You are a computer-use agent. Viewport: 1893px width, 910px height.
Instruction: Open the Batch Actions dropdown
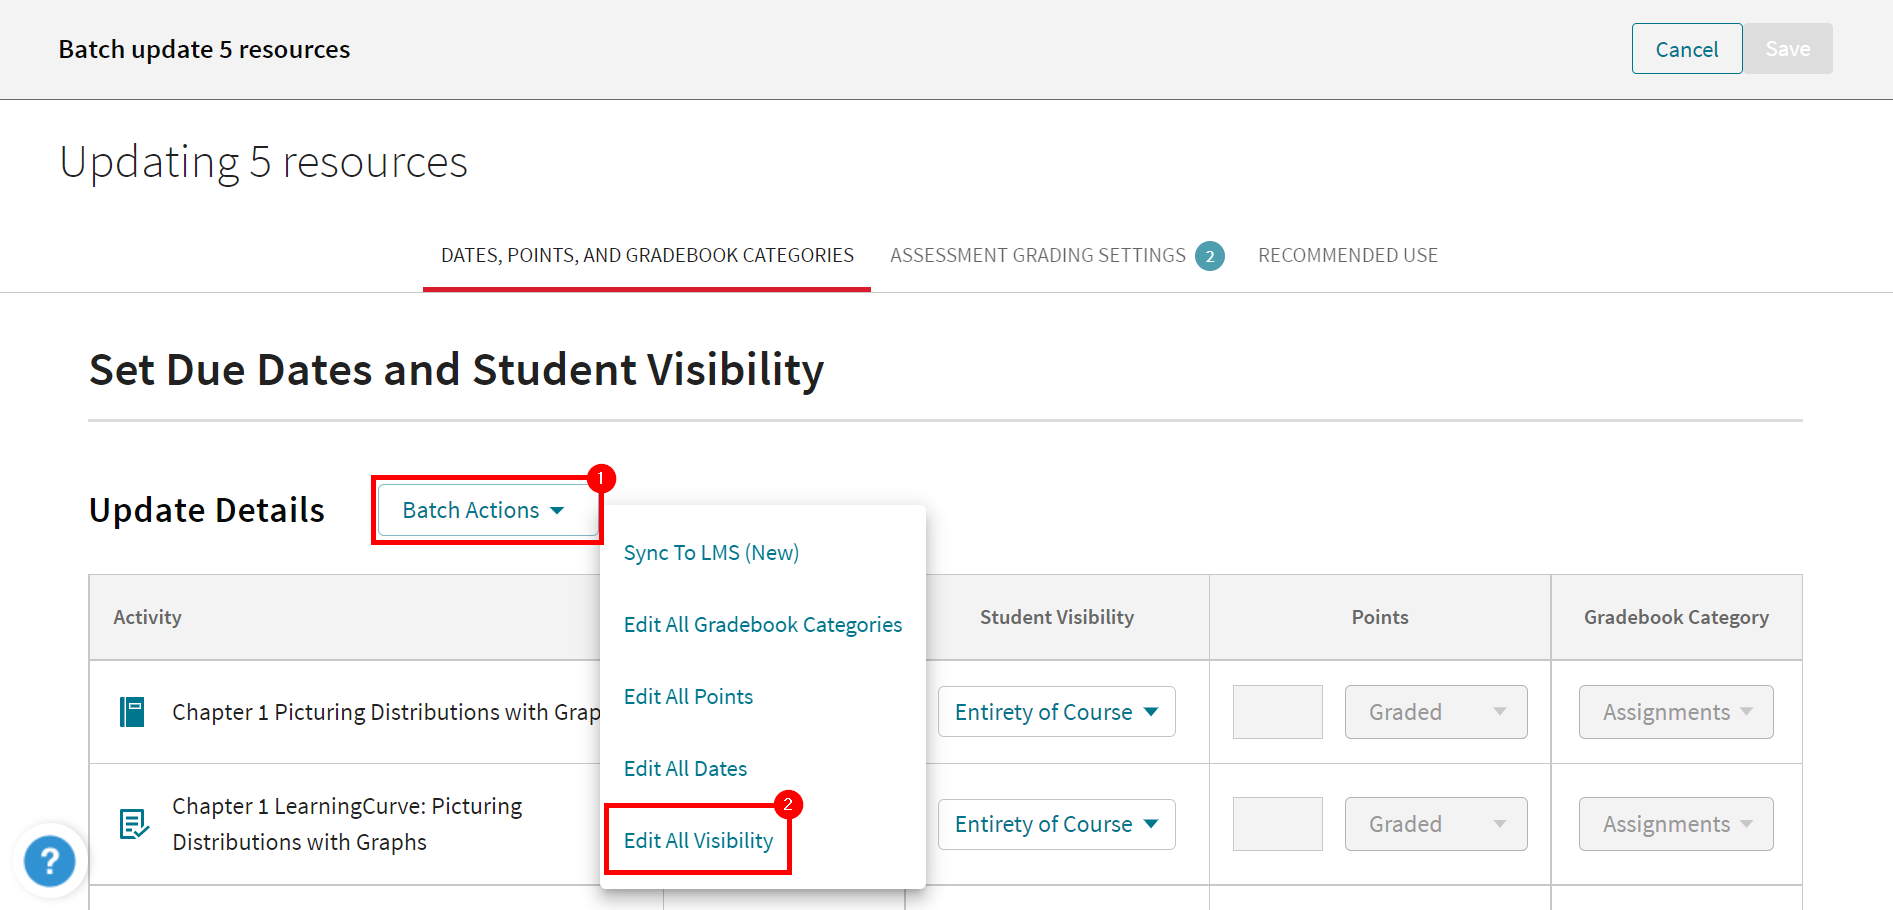pyautogui.click(x=486, y=510)
